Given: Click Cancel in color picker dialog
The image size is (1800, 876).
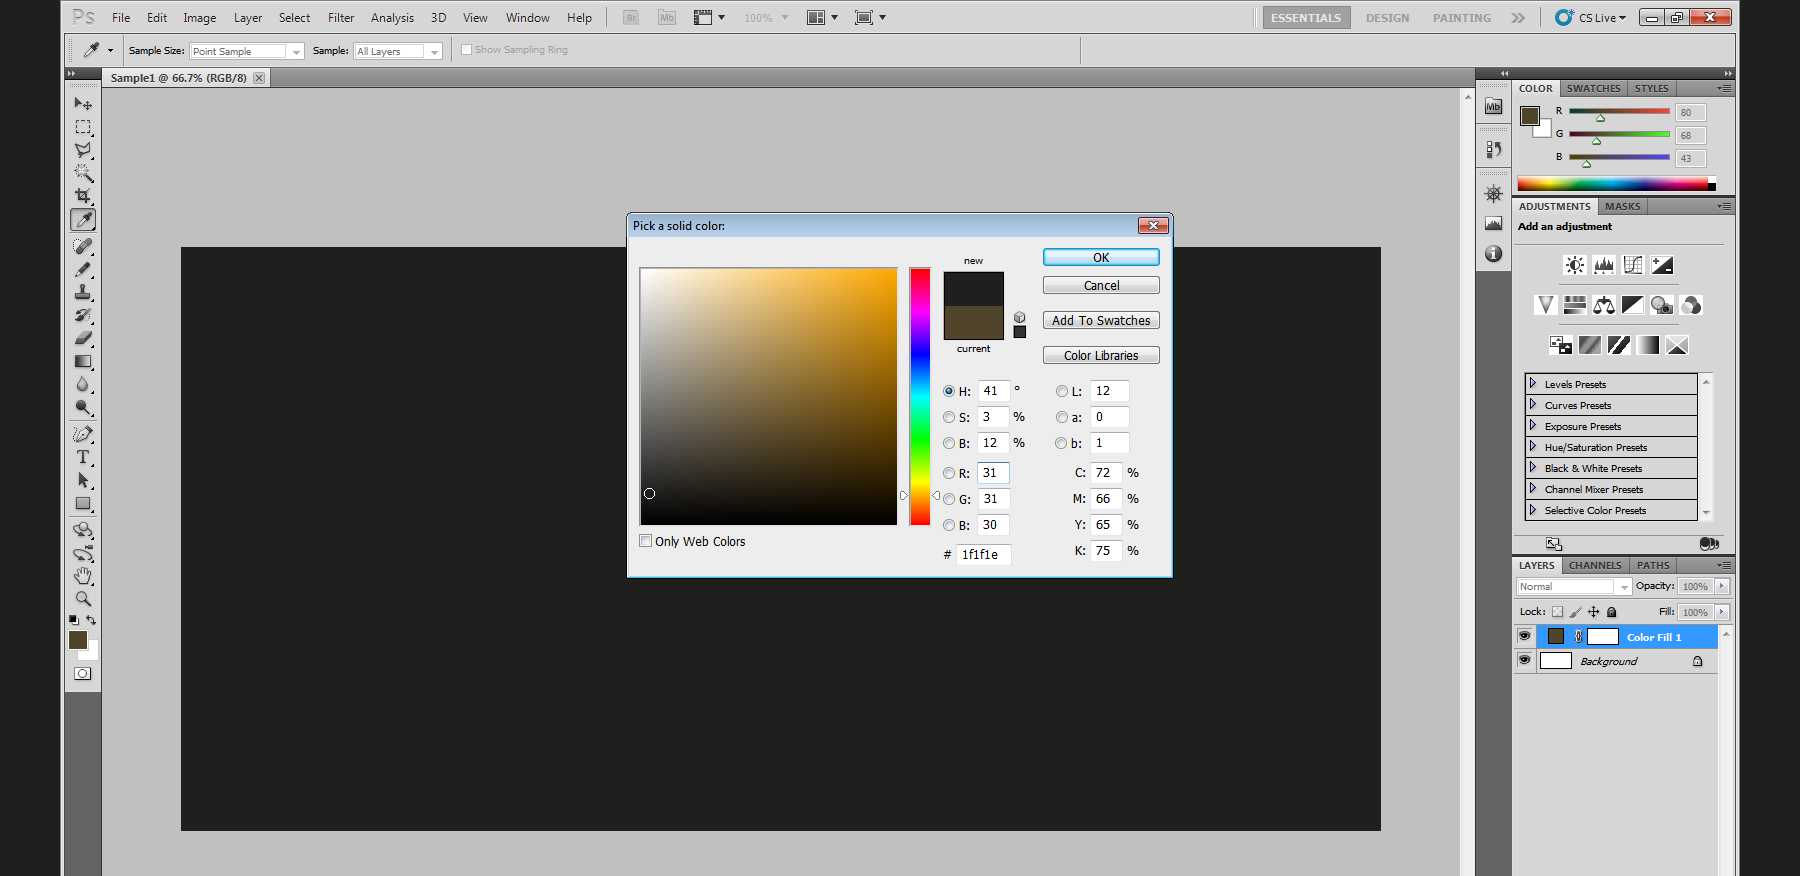Looking at the screenshot, I should click(x=1101, y=285).
